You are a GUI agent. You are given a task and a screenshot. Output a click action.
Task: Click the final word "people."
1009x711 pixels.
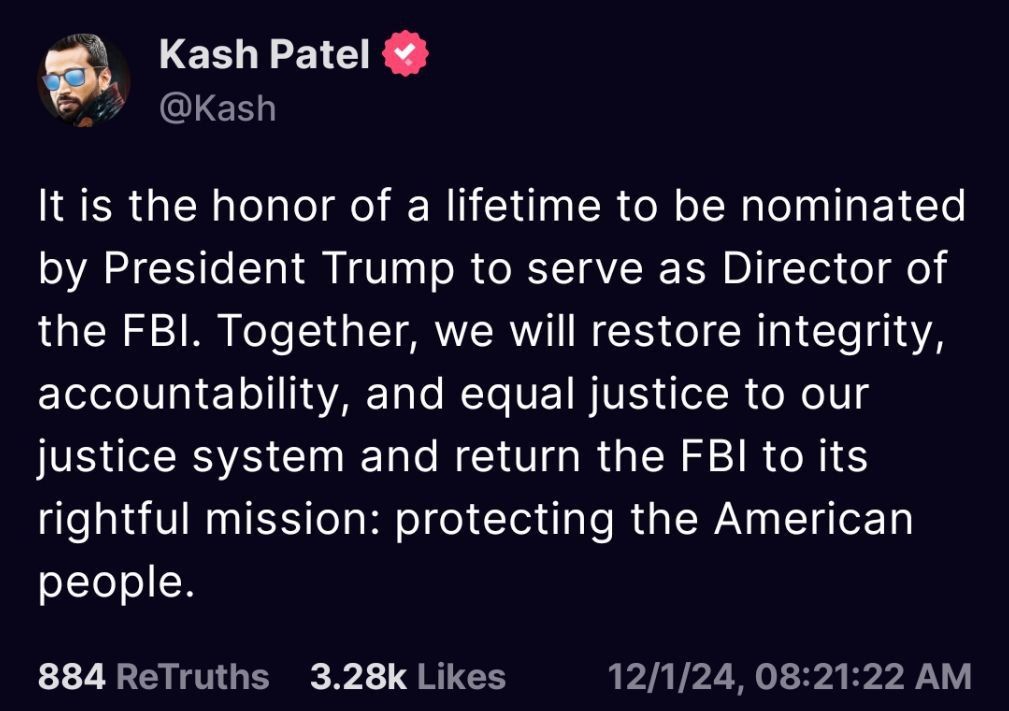(x=114, y=583)
